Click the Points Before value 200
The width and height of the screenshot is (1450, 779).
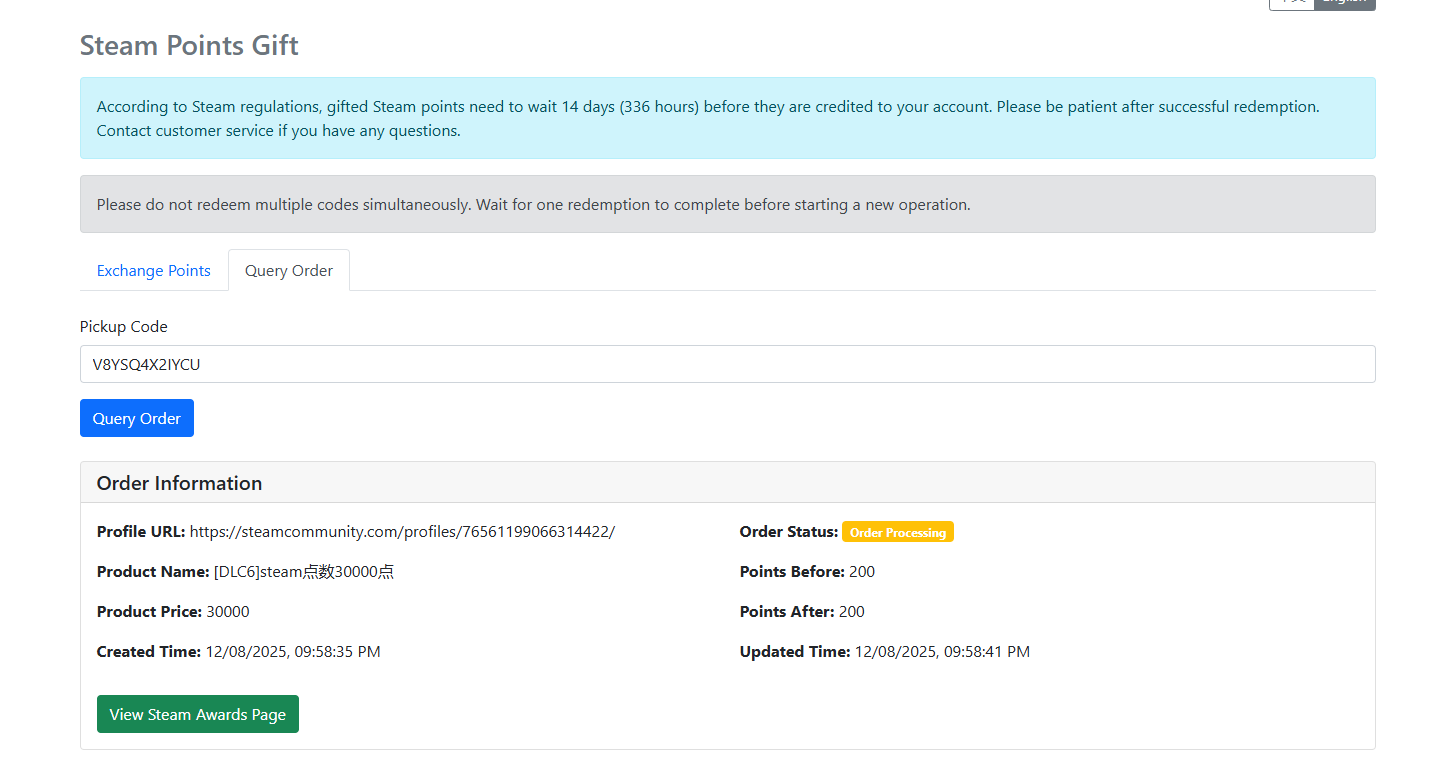(862, 572)
